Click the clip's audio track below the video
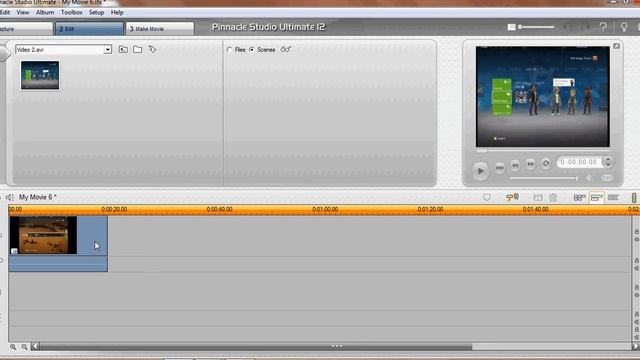 [x=58, y=264]
